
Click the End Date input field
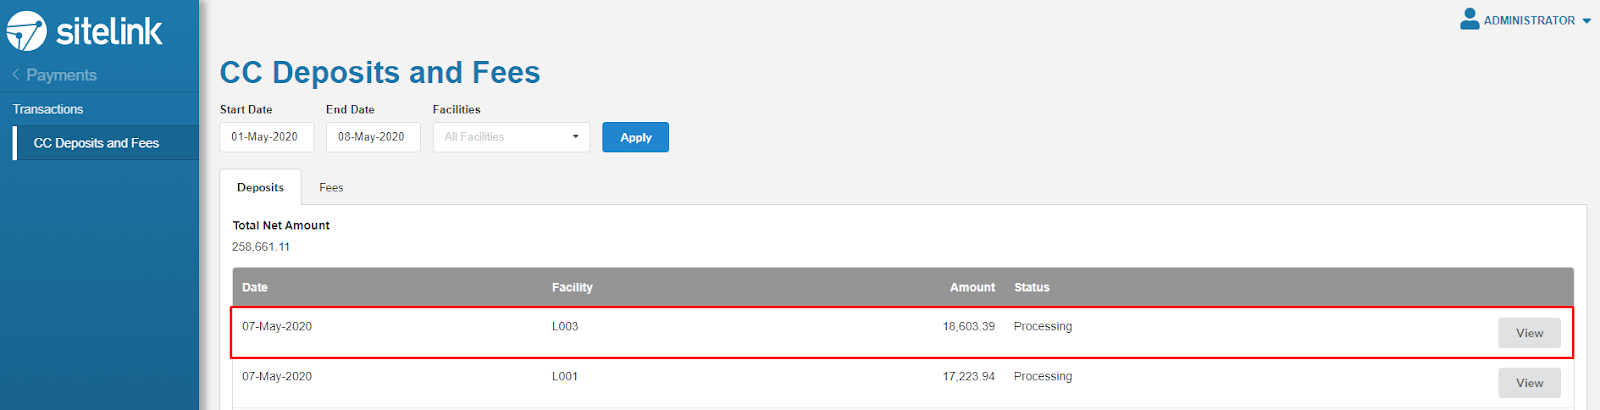click(x=373, y=137)
